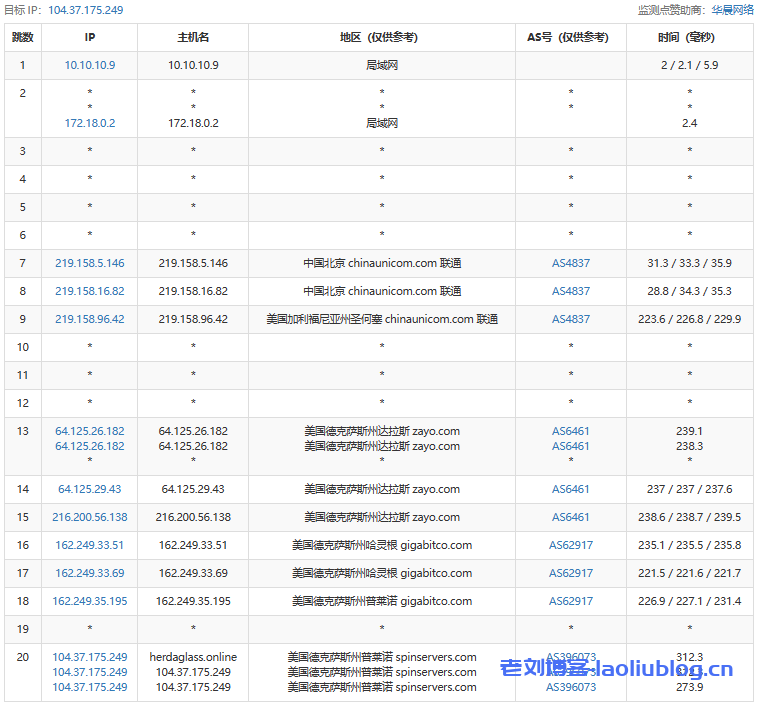Viewport: 759px width, 706px height.
Task: Open the 216.200.56.138 IP link
Action: click(90, 517)
